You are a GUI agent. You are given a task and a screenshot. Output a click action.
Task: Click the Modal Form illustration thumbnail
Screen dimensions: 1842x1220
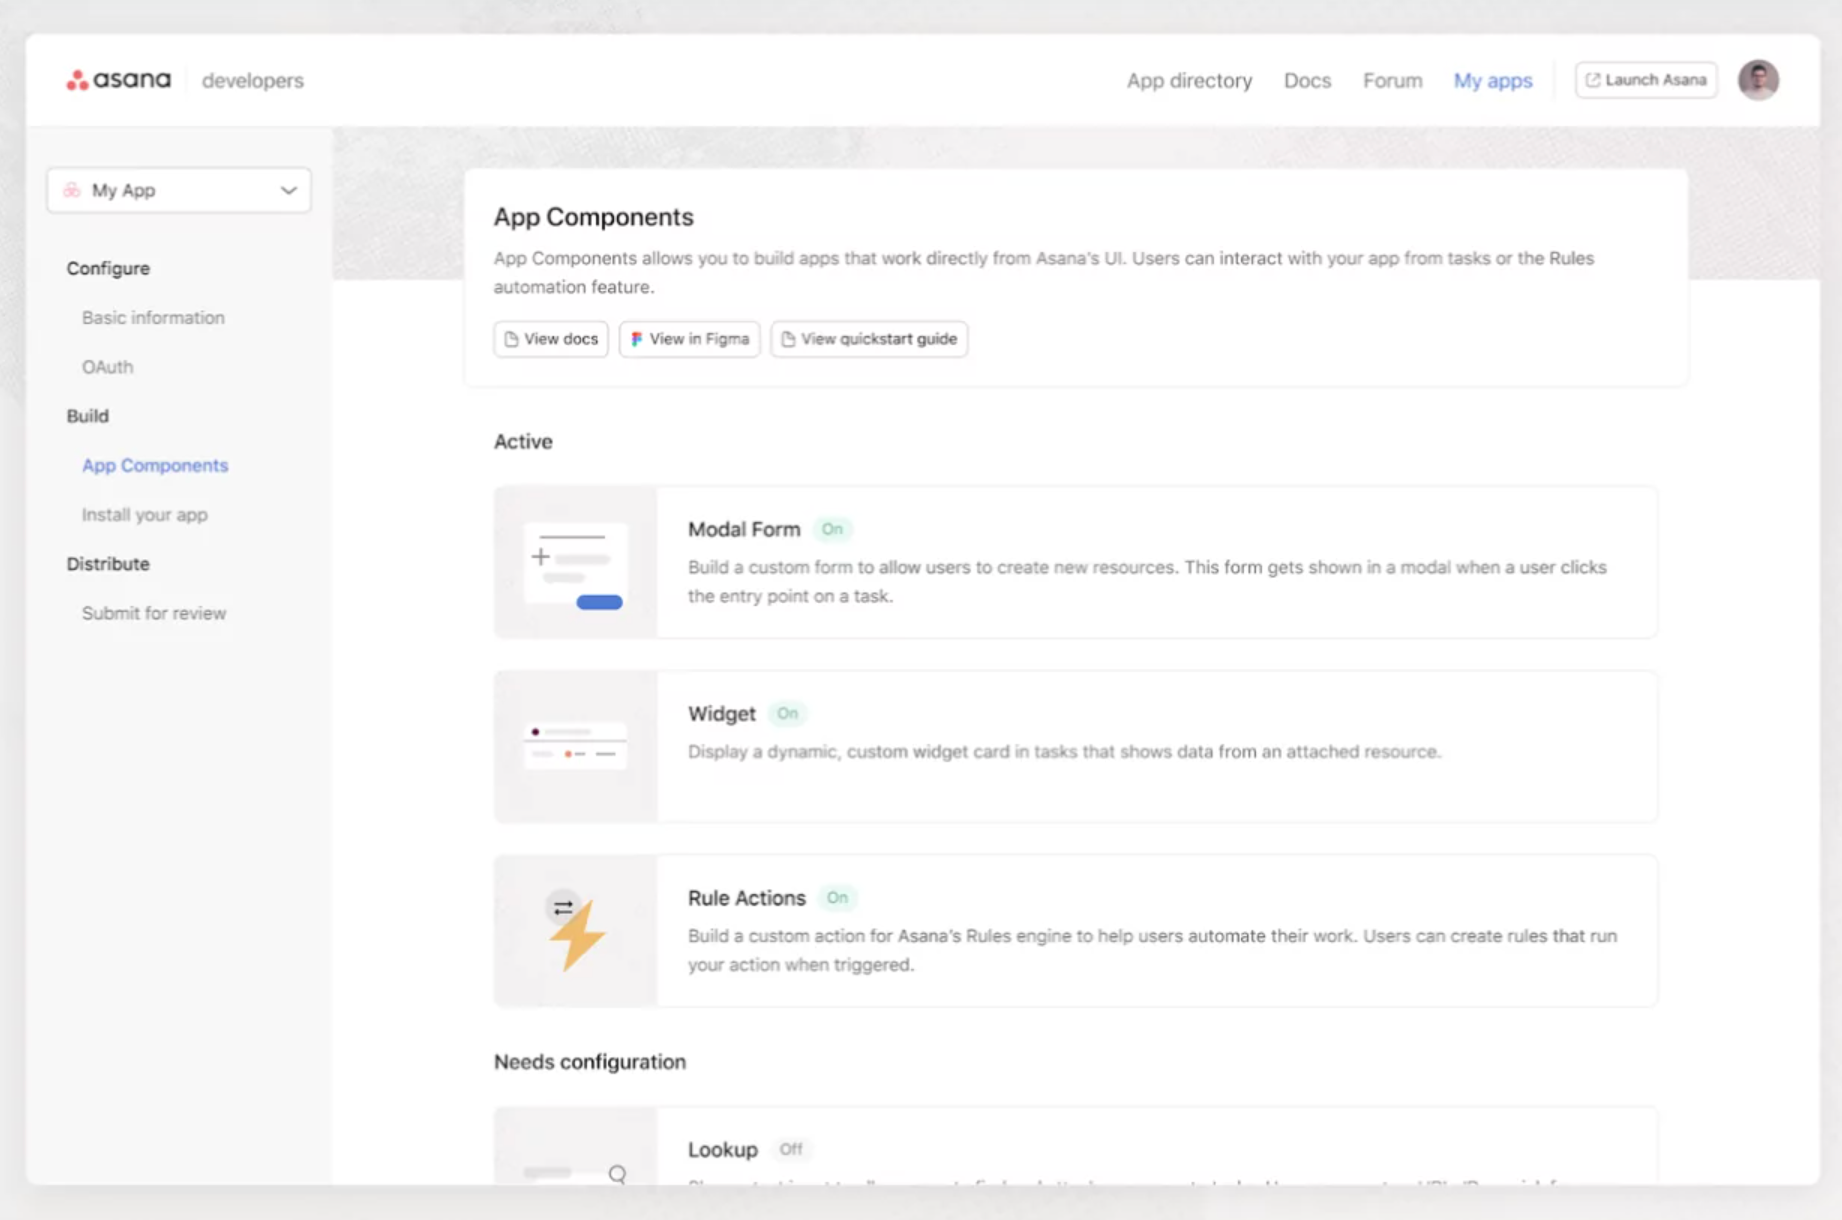[576, 563]
